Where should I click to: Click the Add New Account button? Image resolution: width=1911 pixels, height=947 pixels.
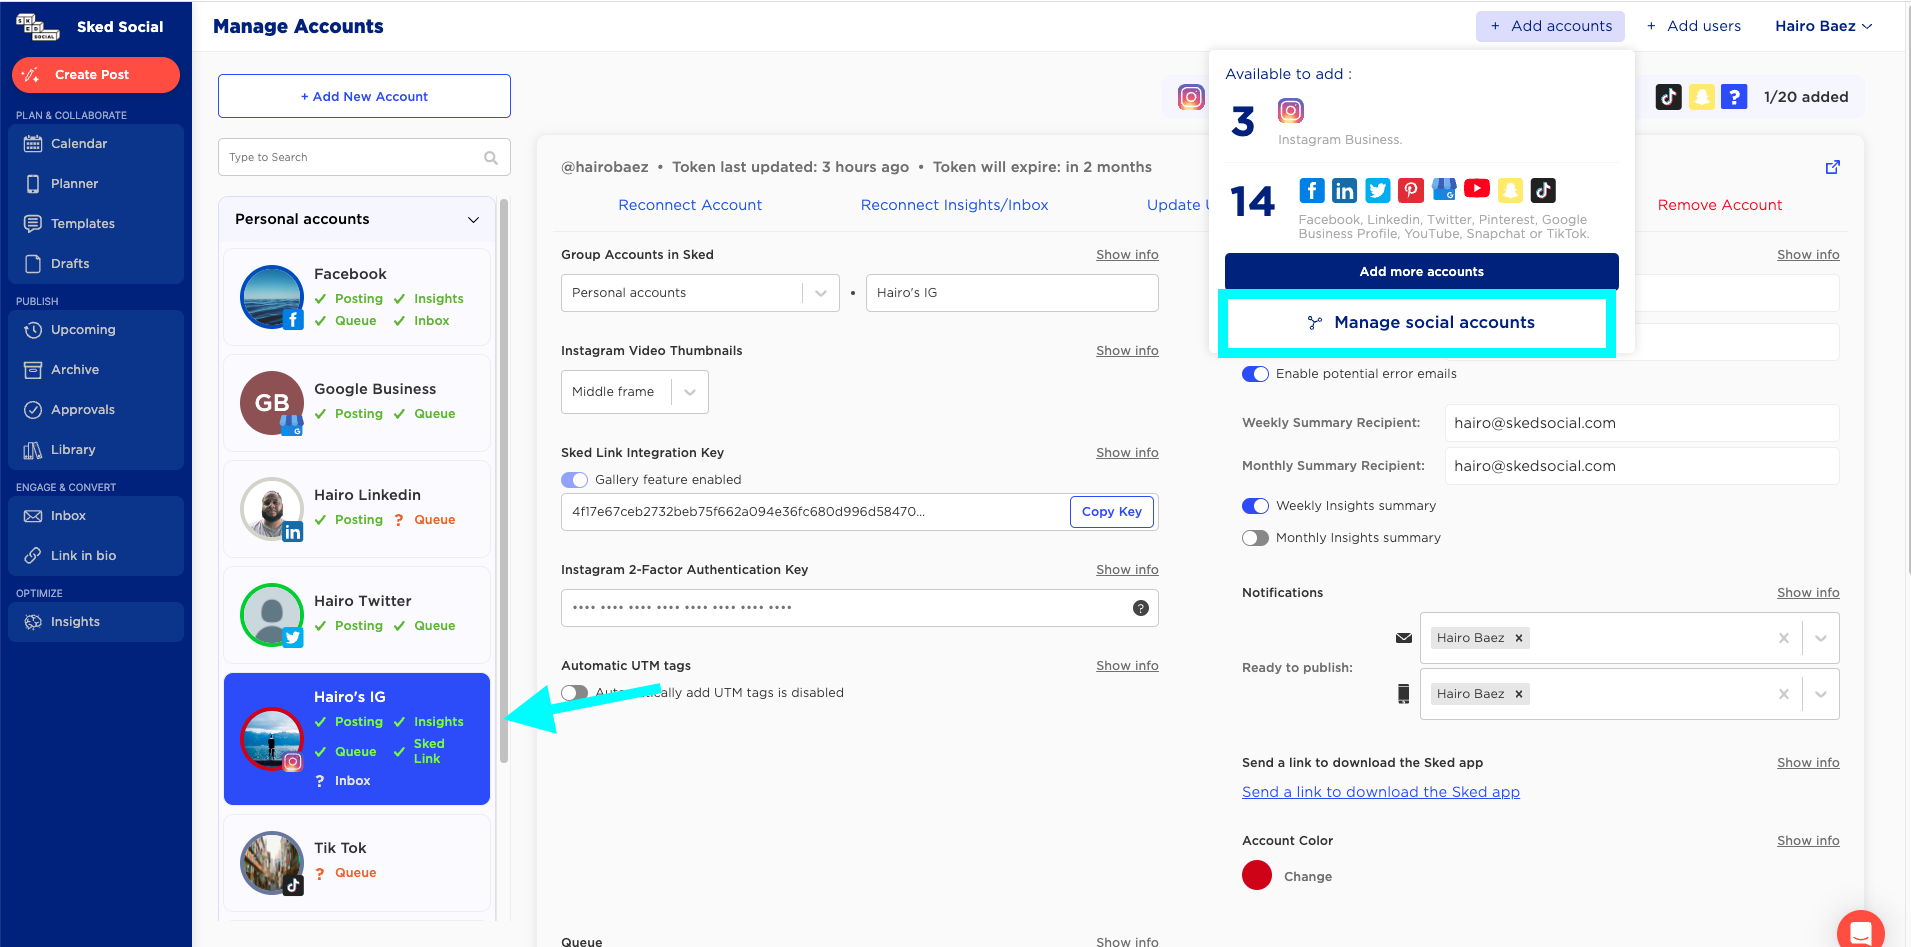pyautogui.click(x=364, y=96)
